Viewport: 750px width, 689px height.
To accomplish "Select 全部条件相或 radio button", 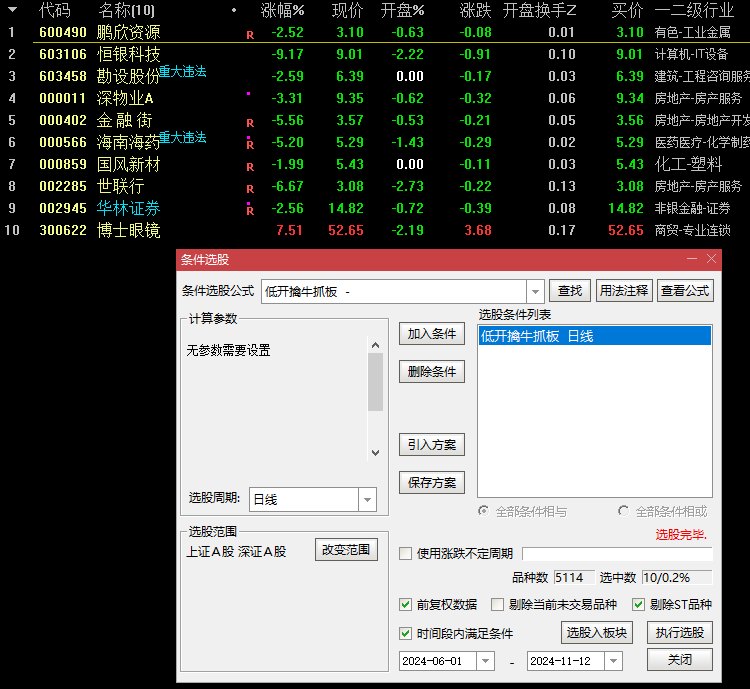I will coord(623,511).
